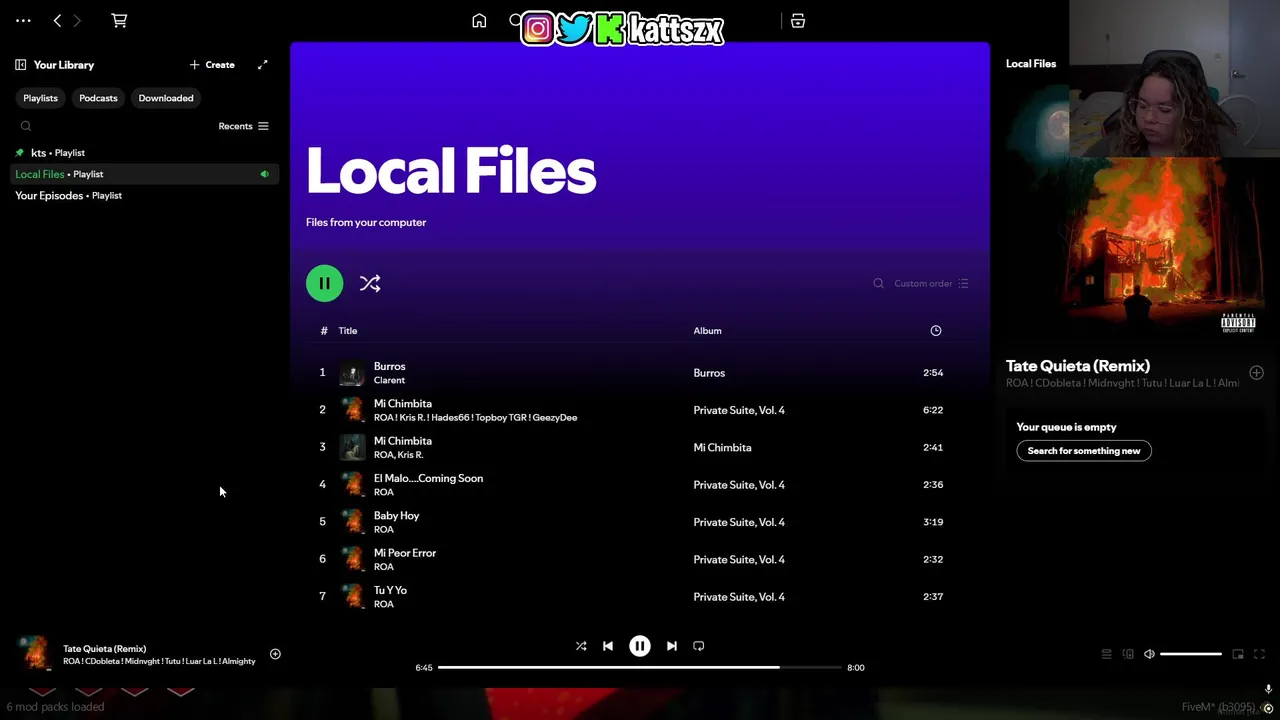Screen dimensions: 1280x720
Task: Open the three-dots app menu
Action: [x=23, y=20]
